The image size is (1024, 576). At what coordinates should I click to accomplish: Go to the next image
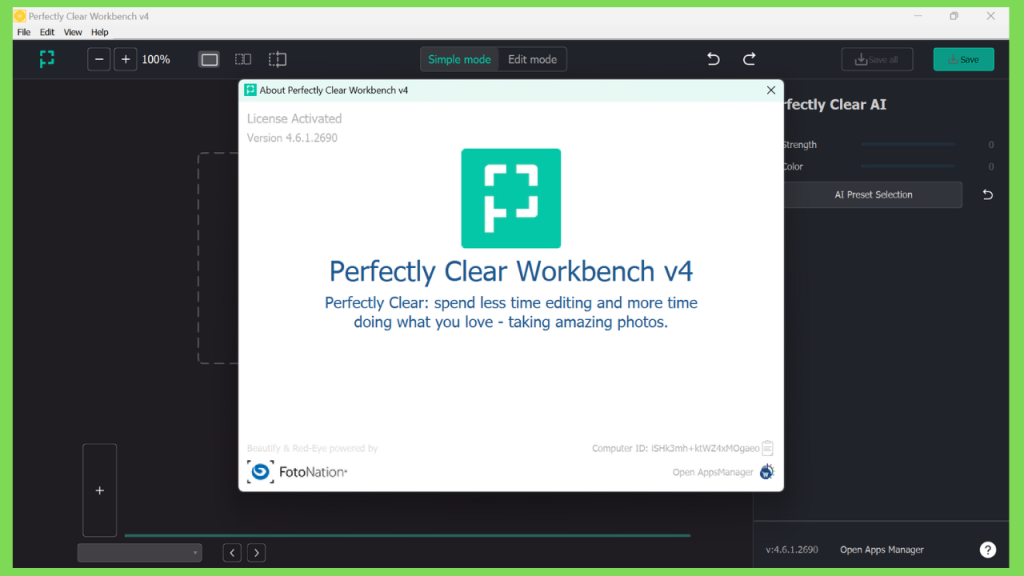[257, 553]
